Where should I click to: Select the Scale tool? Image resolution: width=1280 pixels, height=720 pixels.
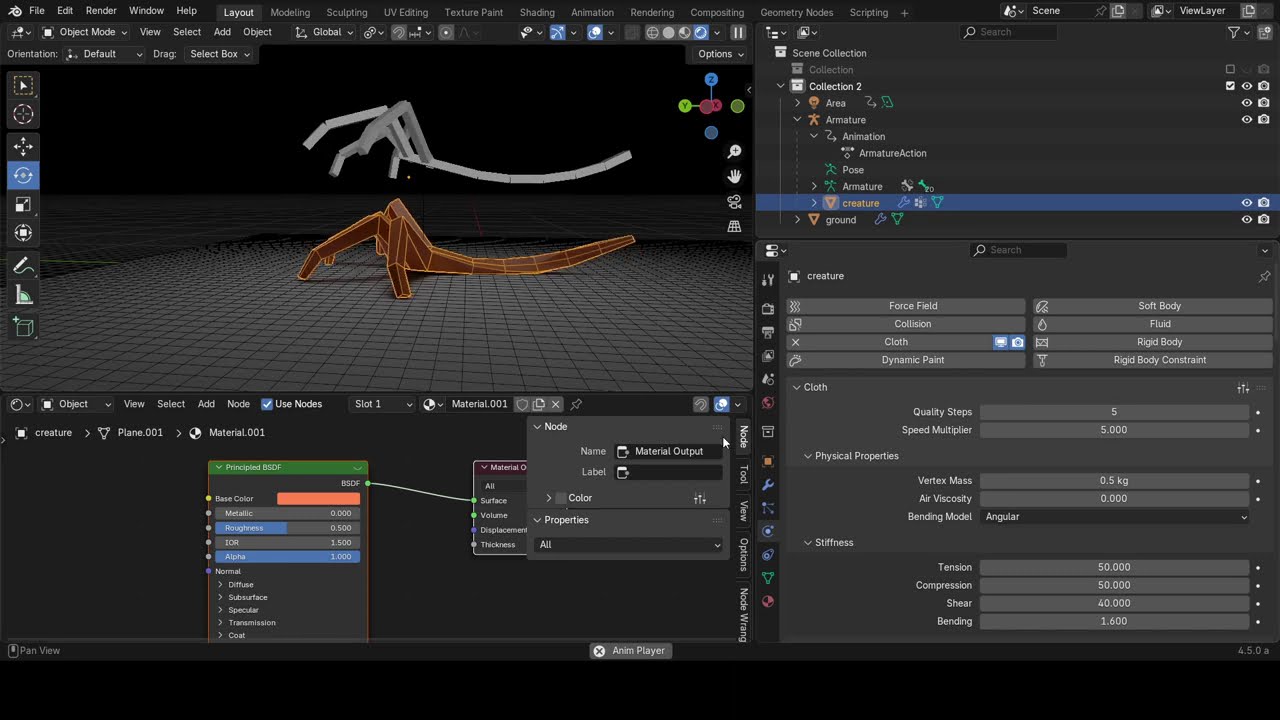(23, 204)
